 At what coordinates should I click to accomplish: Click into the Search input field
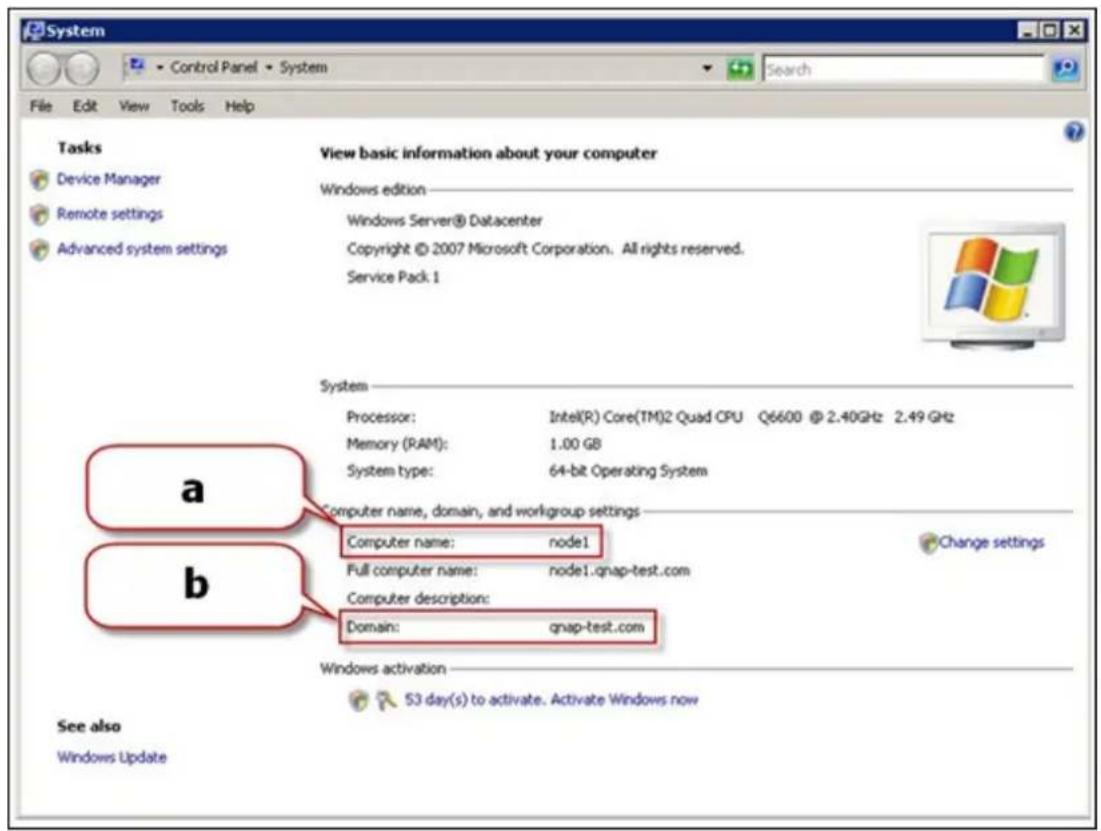[x=904, y=69]
